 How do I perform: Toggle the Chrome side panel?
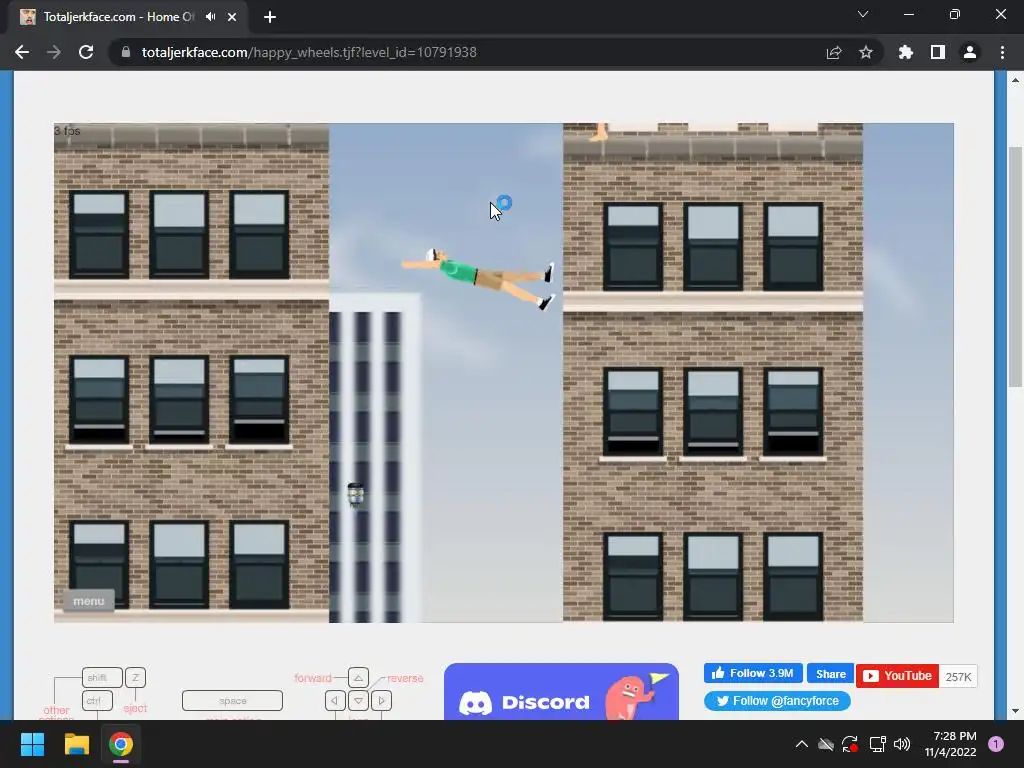[x=938, y=52]
